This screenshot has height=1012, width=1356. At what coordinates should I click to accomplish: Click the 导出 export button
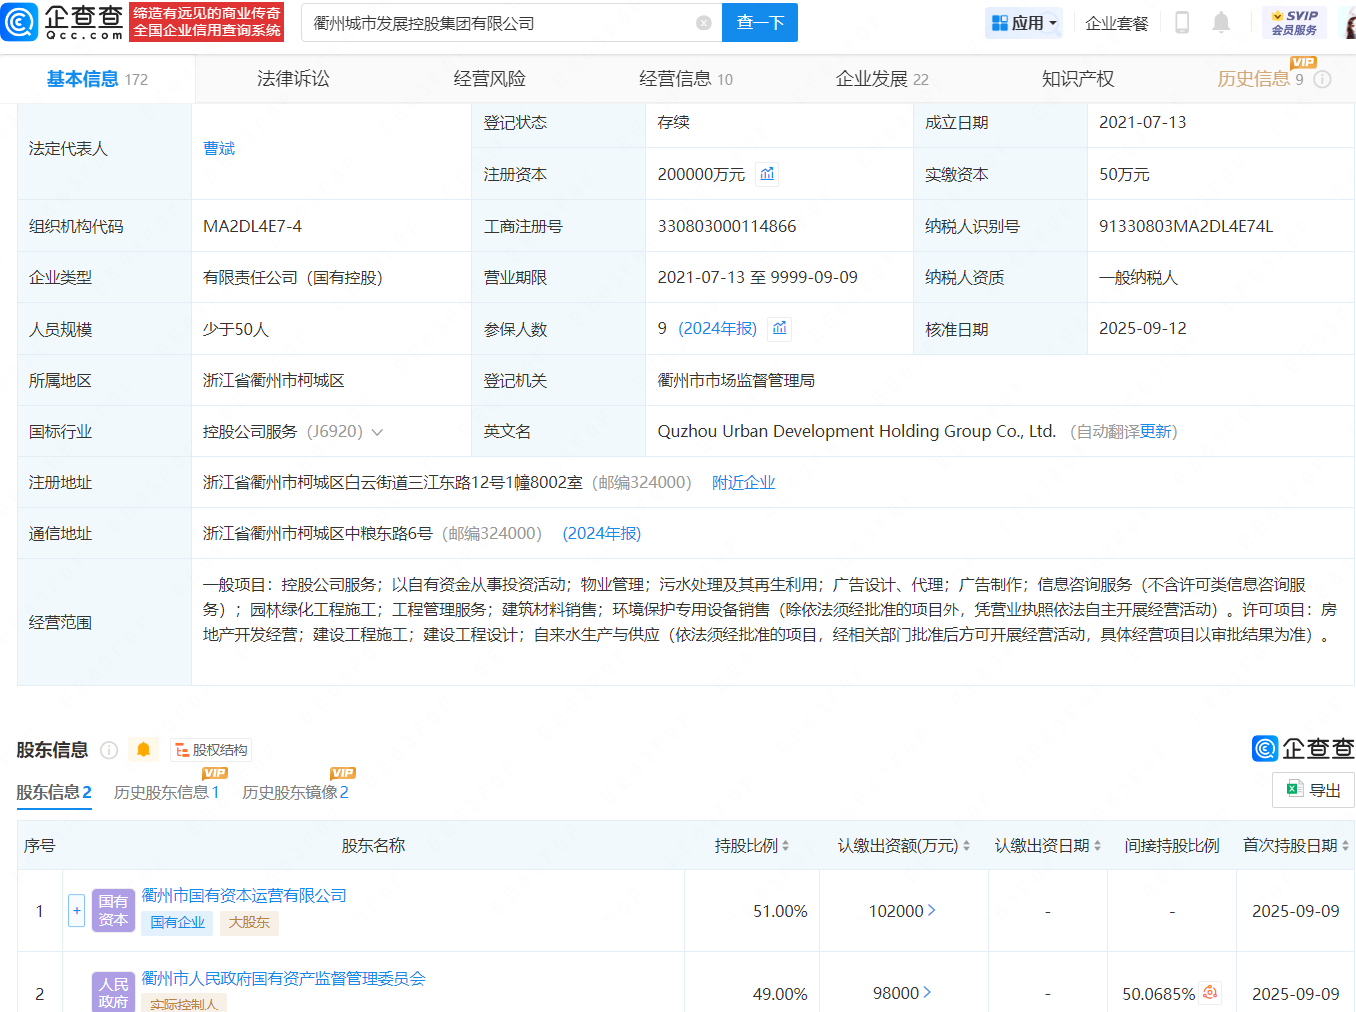click(1313, 790)
